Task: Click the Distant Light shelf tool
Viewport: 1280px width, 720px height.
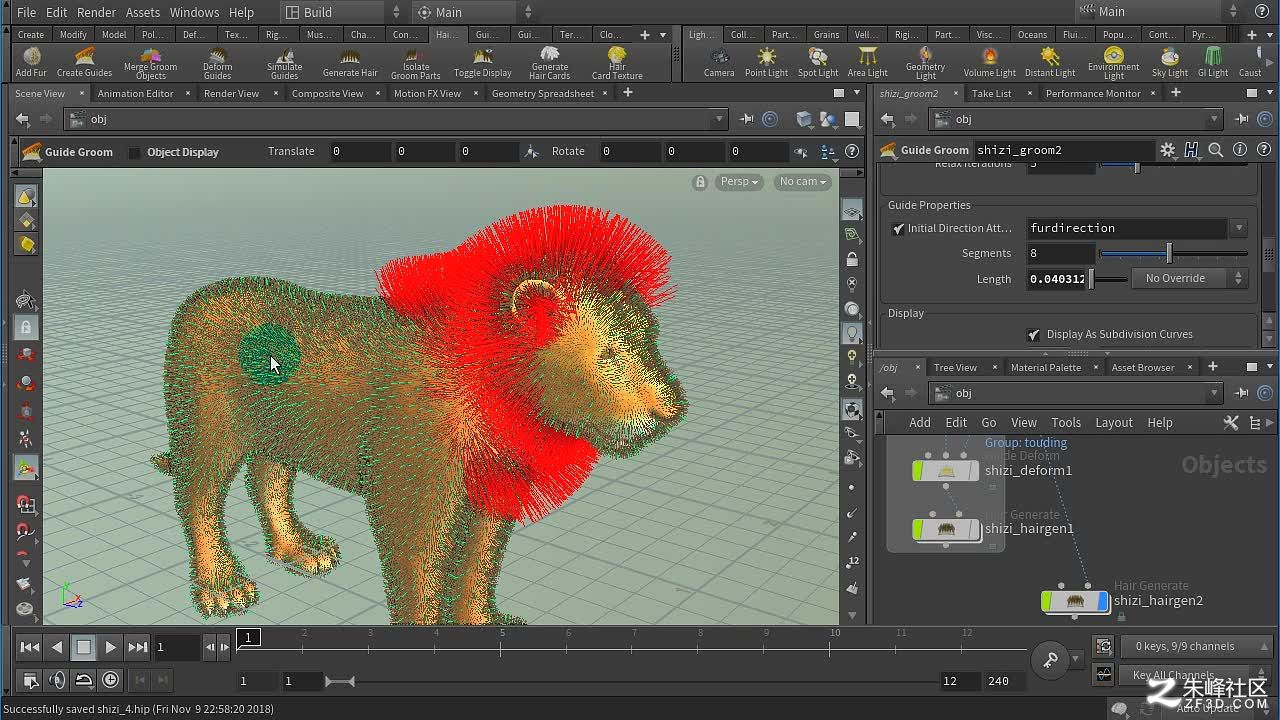Action: [1050, 62]
